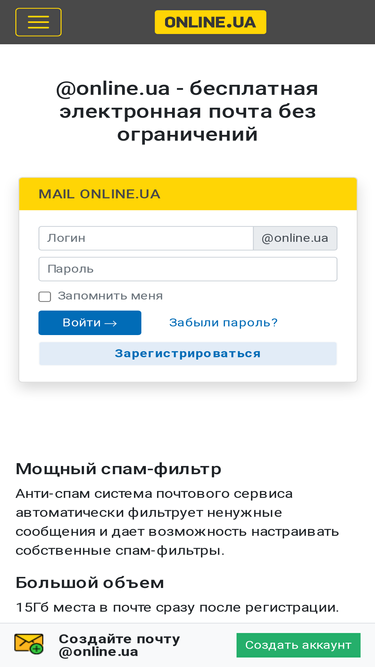Click the ONLINE.UA yellow logo

point(210,22)
